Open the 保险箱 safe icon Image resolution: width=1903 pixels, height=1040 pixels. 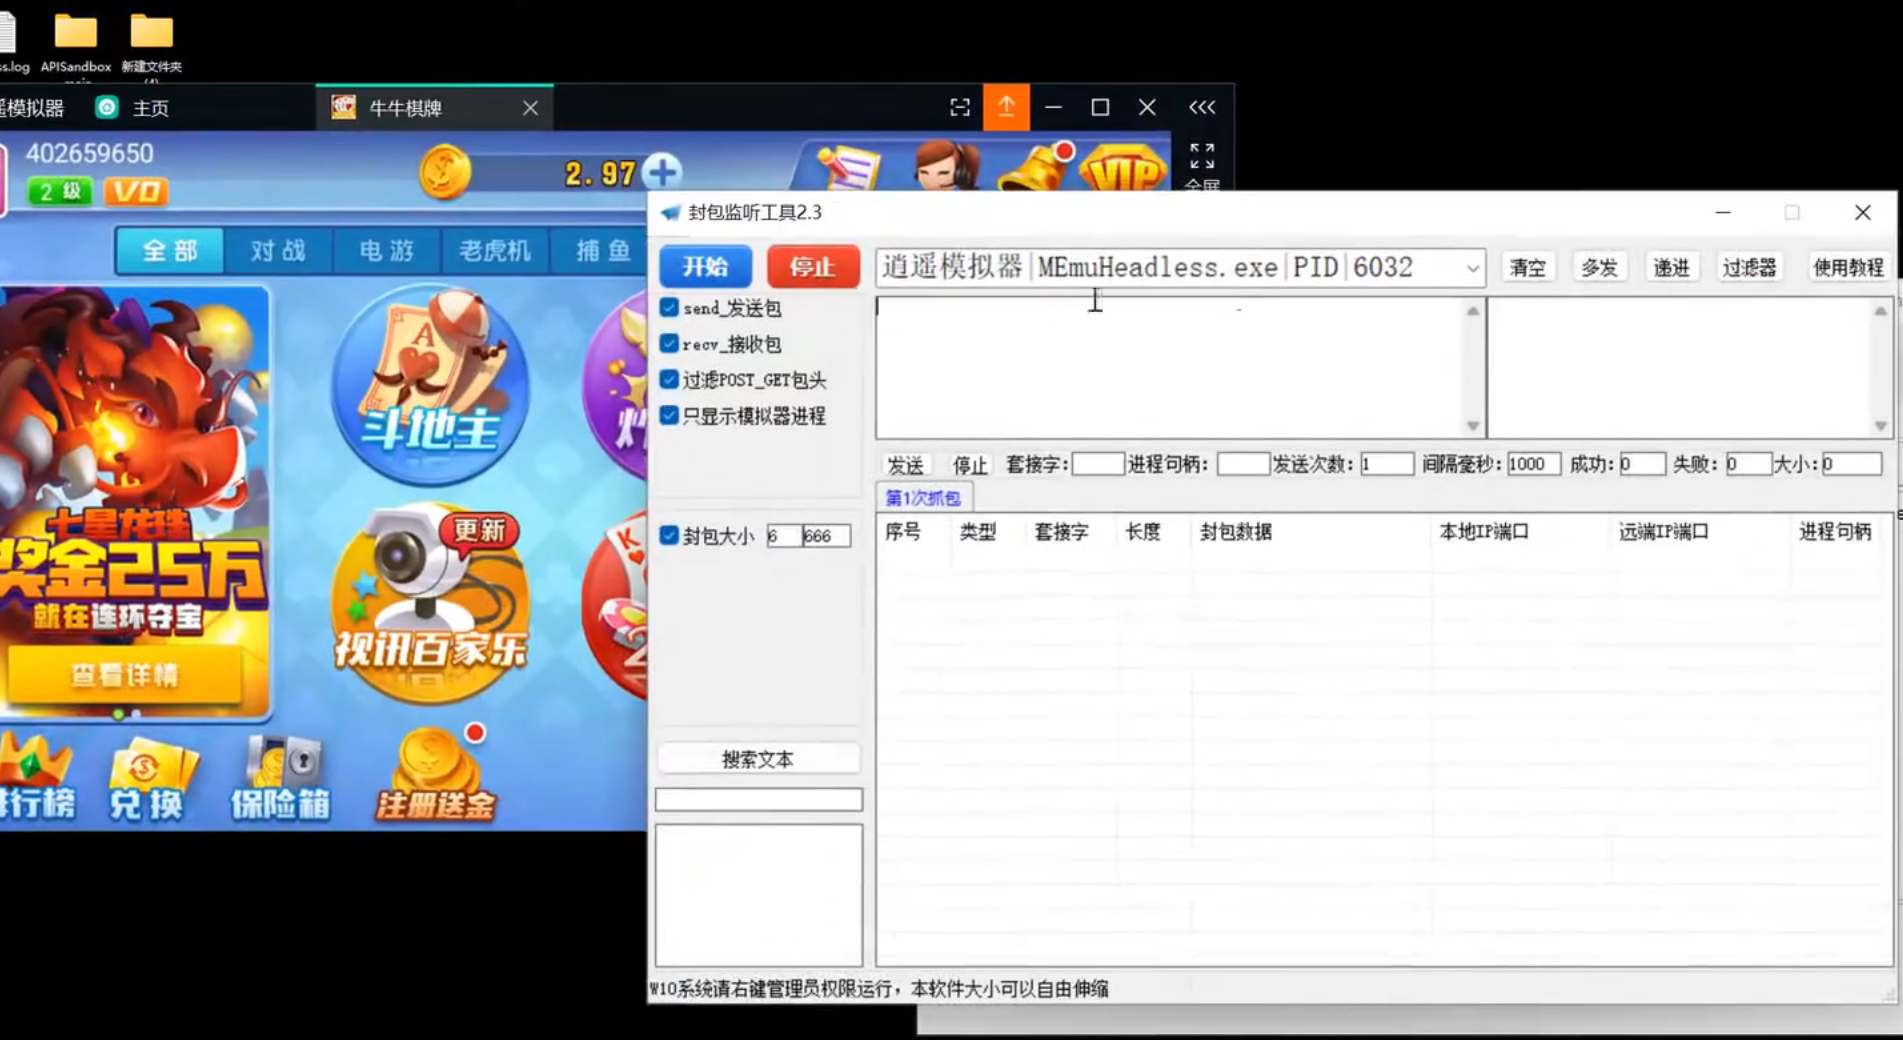[x=280, y=780]
